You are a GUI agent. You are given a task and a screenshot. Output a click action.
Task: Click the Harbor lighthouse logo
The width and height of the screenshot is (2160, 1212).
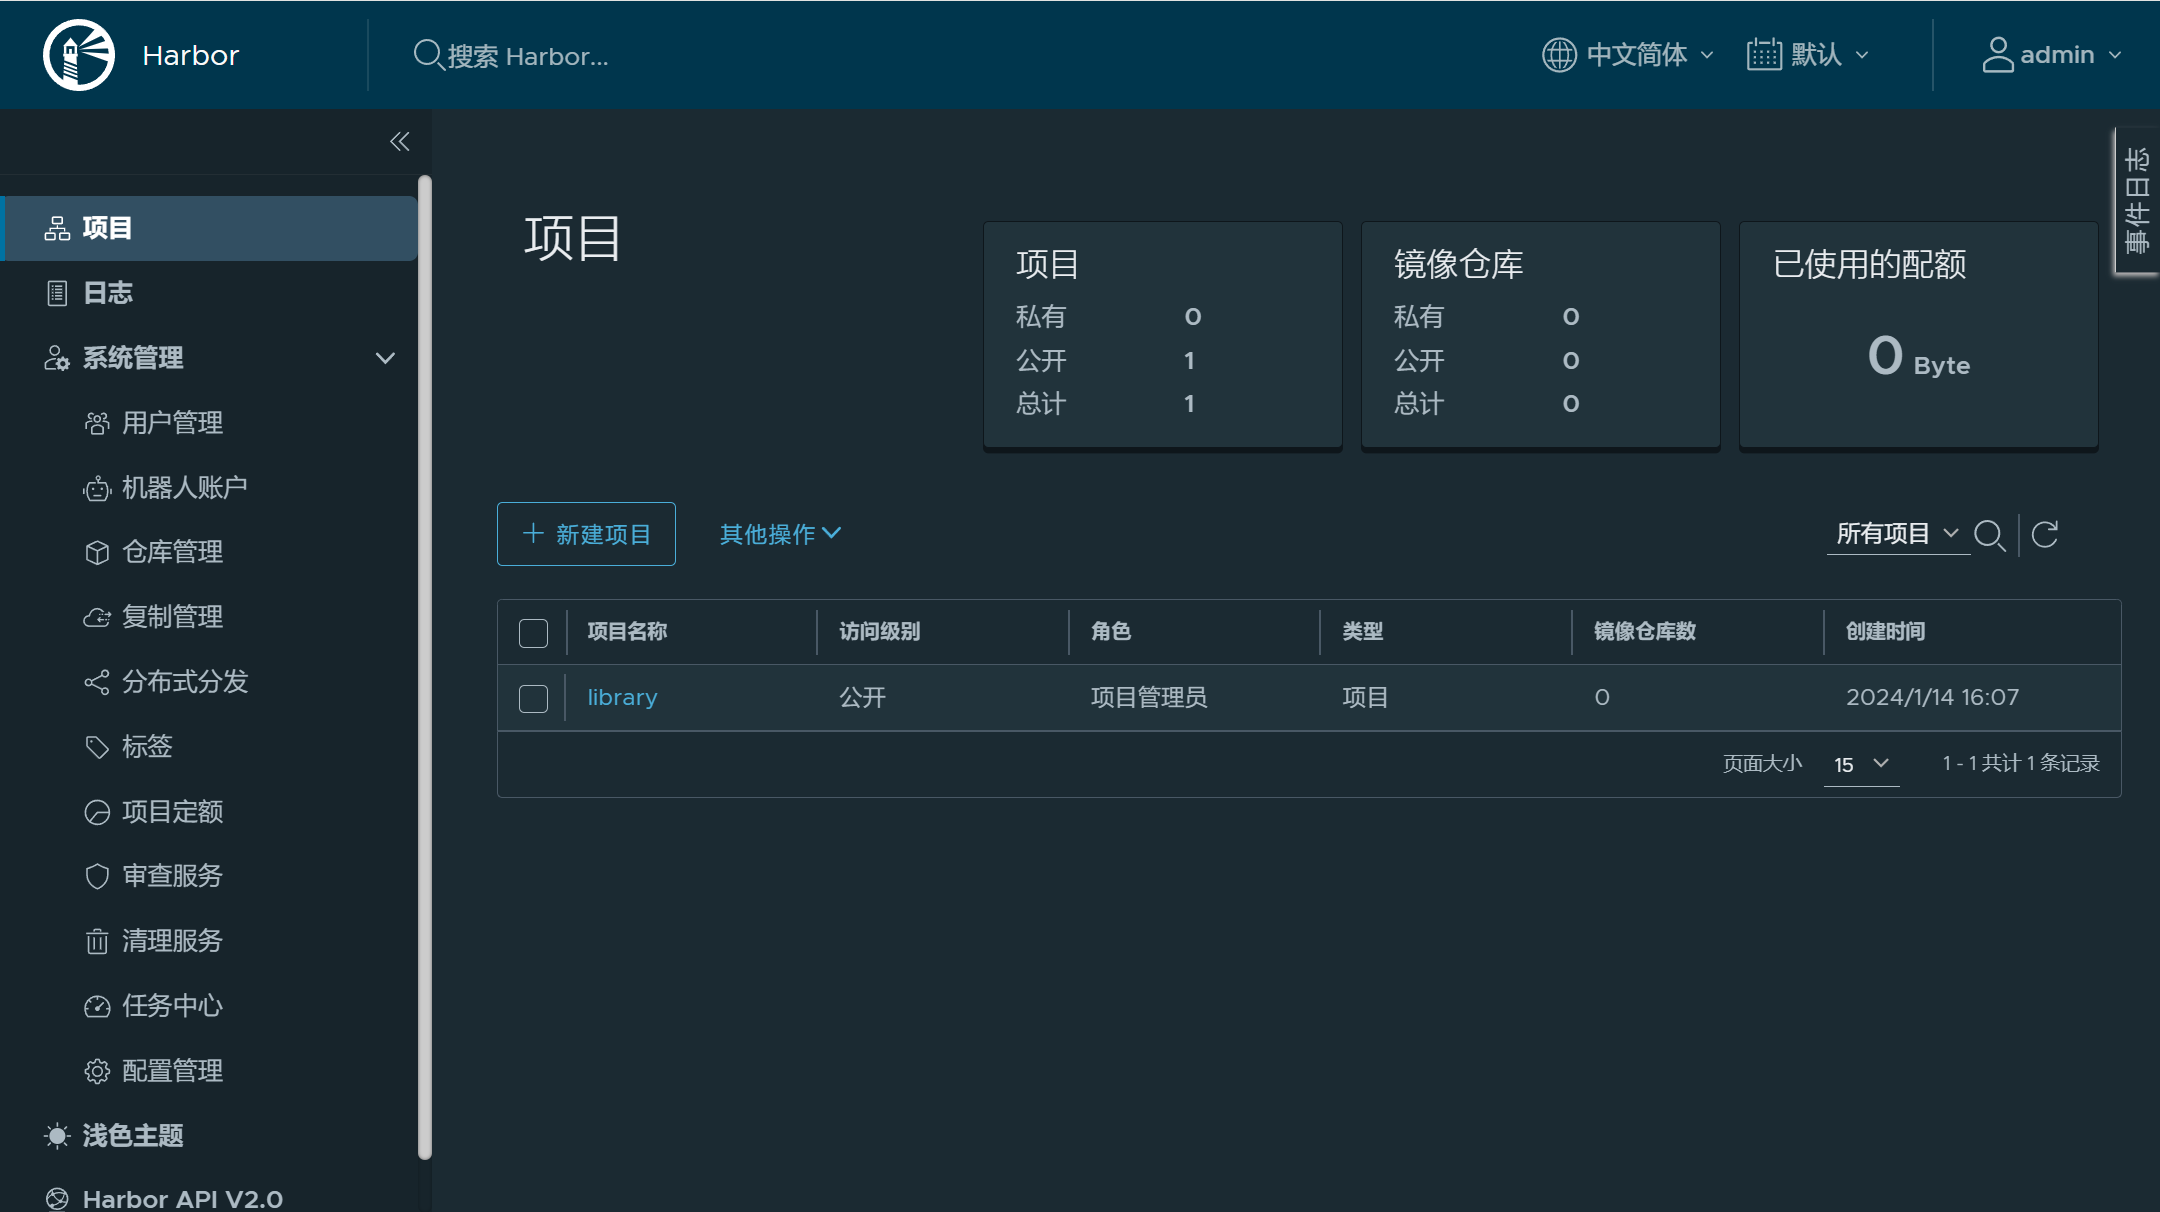(x=79, y=55)
